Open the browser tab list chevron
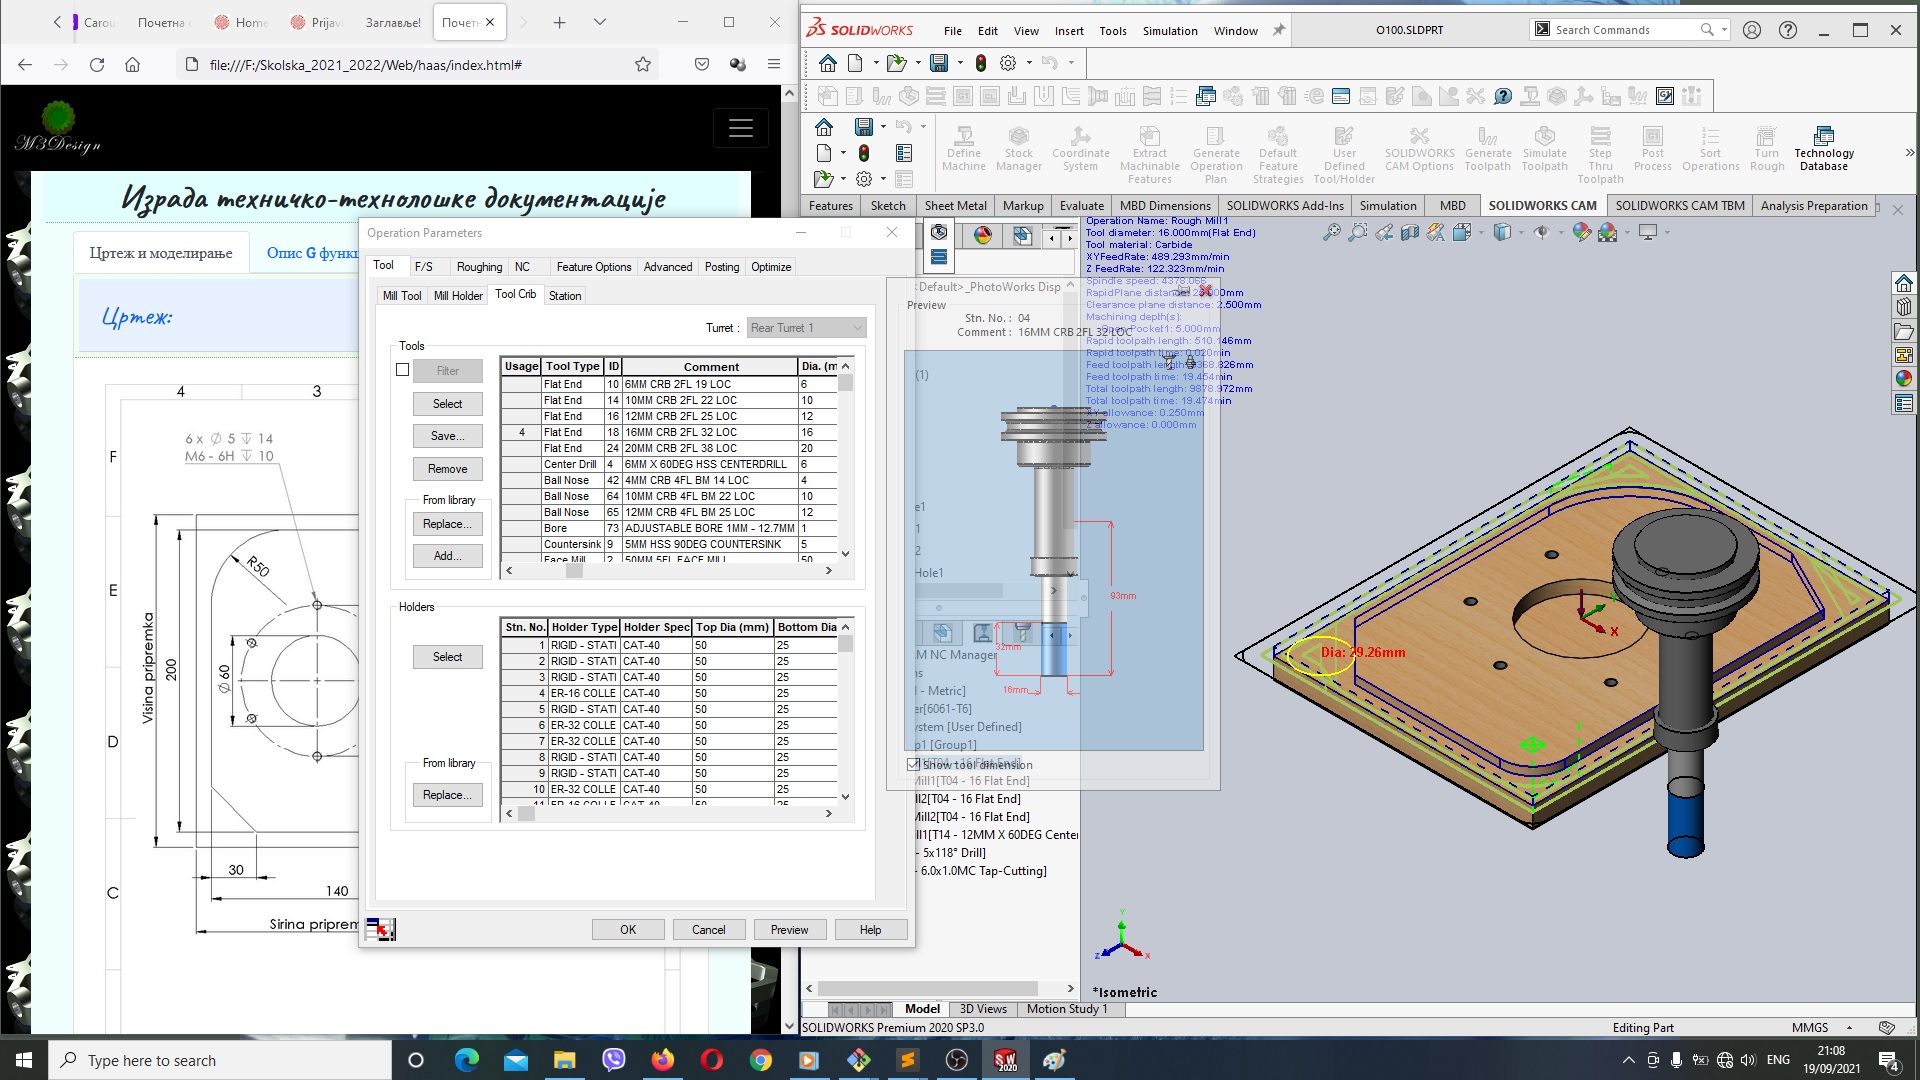Image resolution: width=1920 pixels, height=1080 pixels. click(600, 22)
